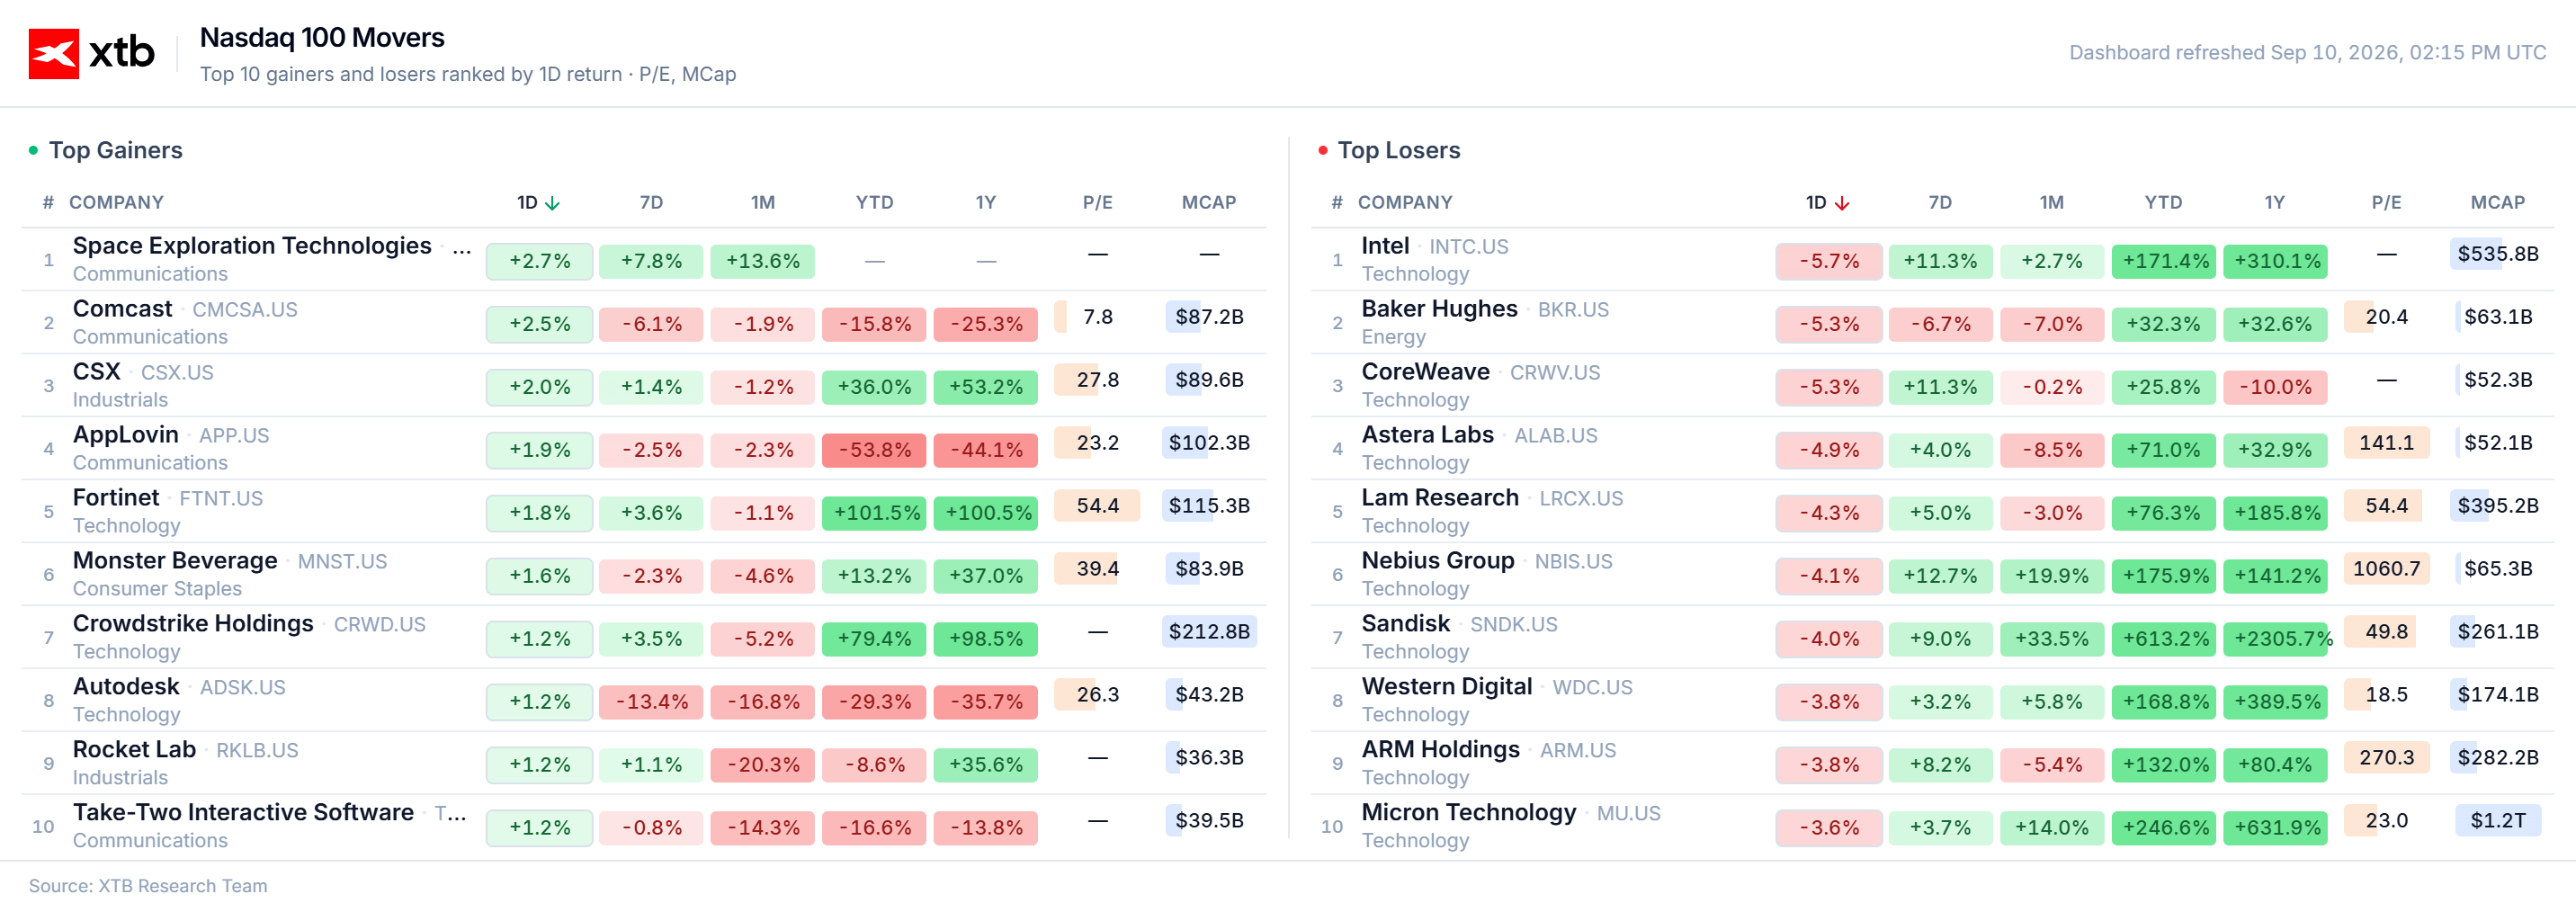Click Nebius Group's 1060.7 P/E value
Screen dimensions: 2576x912
[2386, 569]
